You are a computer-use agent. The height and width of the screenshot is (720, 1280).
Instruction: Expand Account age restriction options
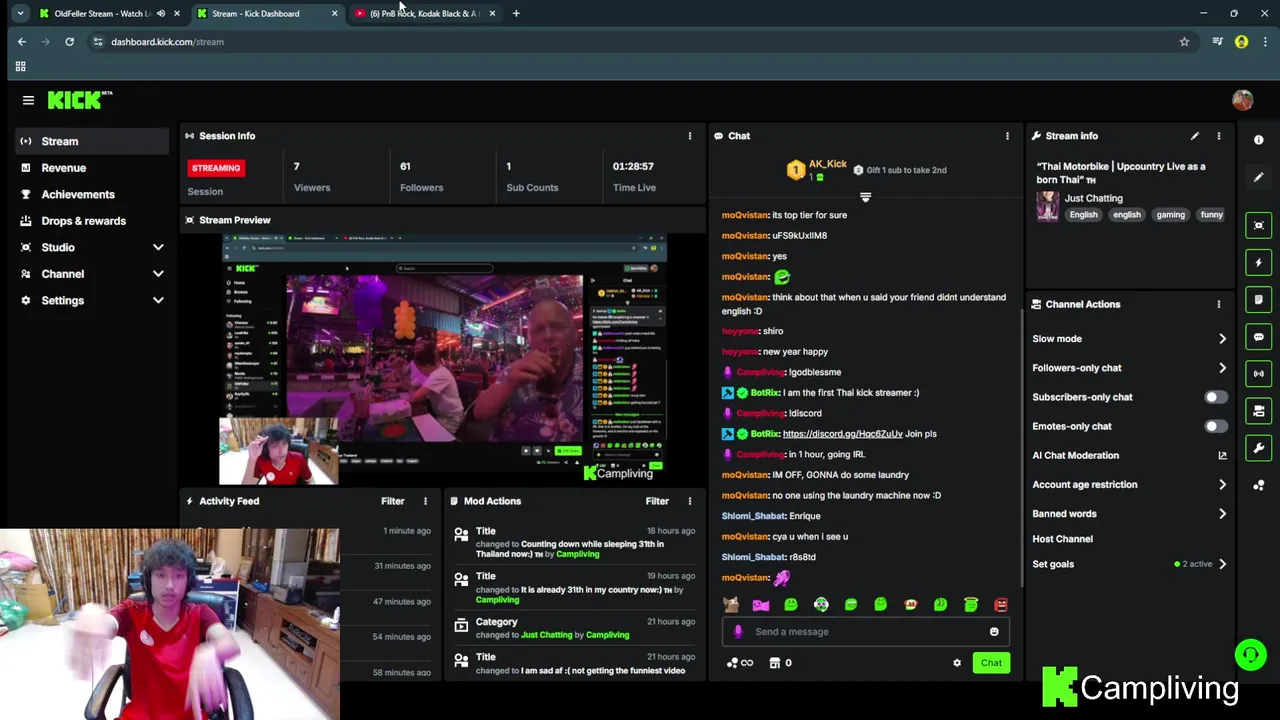click(1222, 485)
